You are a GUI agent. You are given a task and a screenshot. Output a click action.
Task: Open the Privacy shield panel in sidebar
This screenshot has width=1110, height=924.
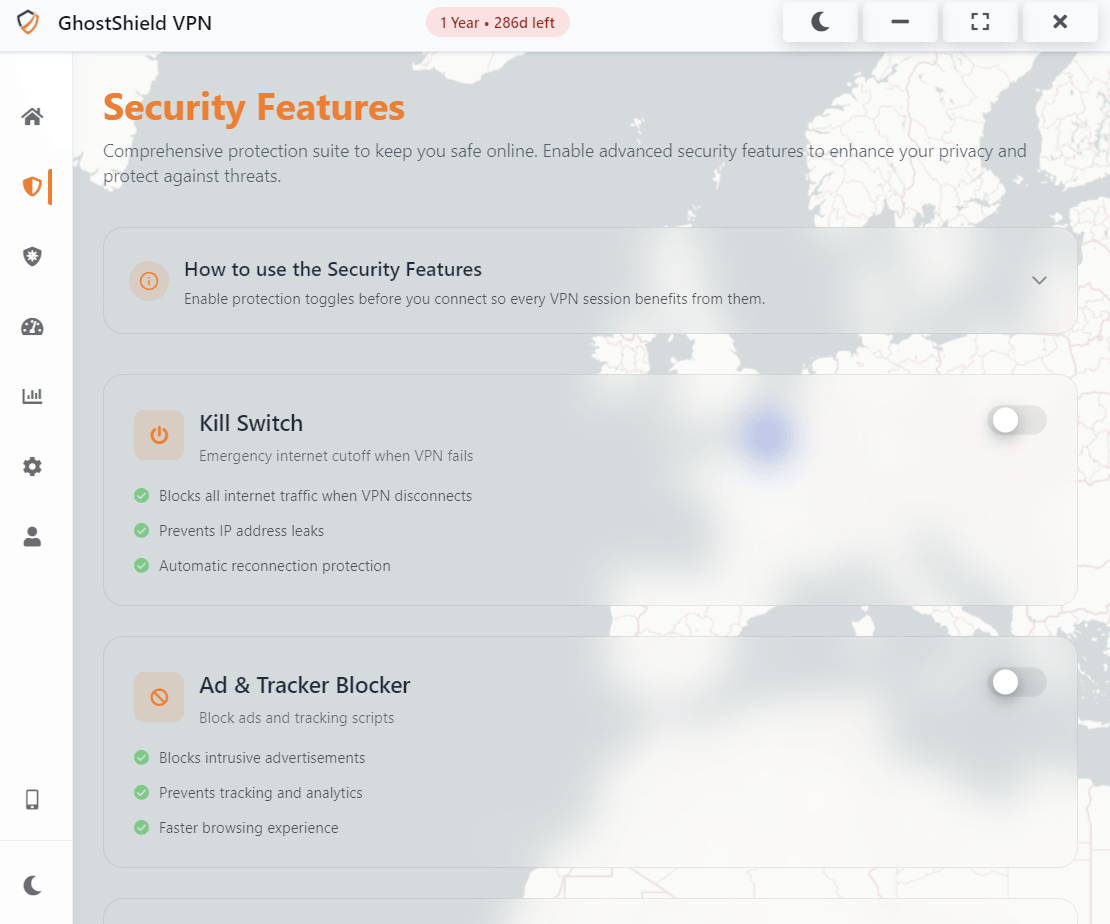(32, 256)
